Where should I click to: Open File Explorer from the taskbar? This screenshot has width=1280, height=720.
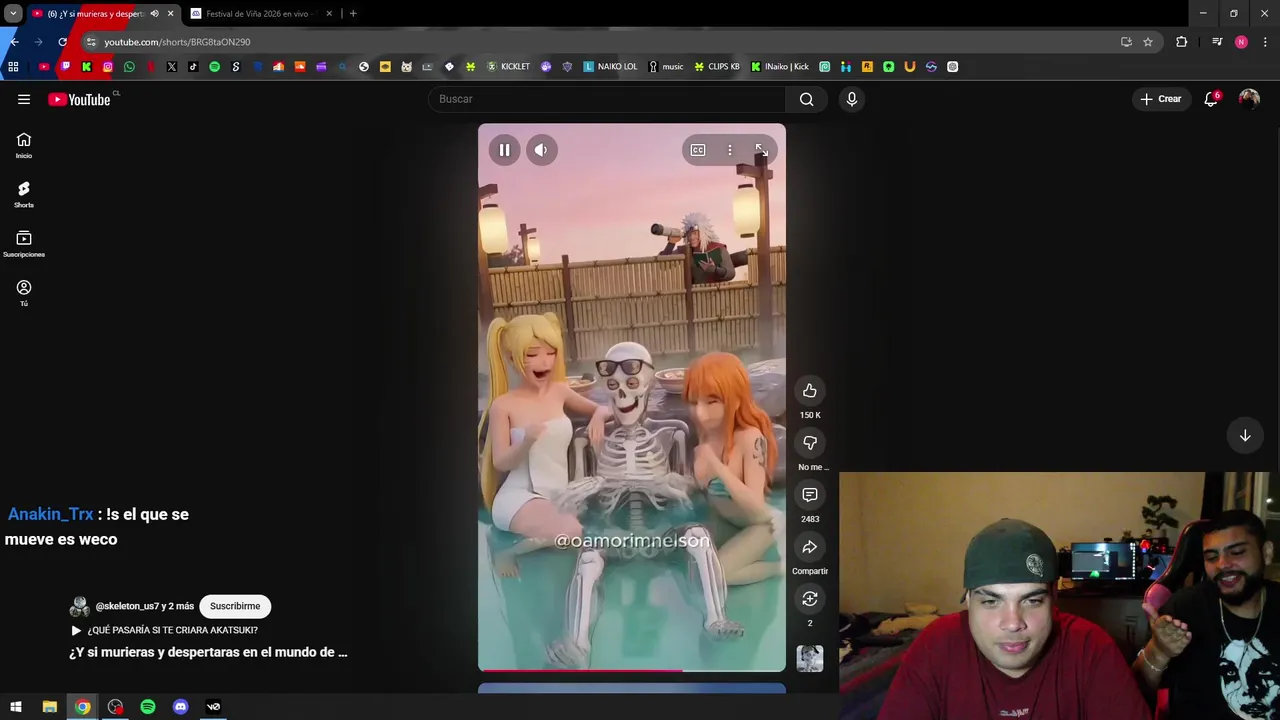tap(49, 707)
